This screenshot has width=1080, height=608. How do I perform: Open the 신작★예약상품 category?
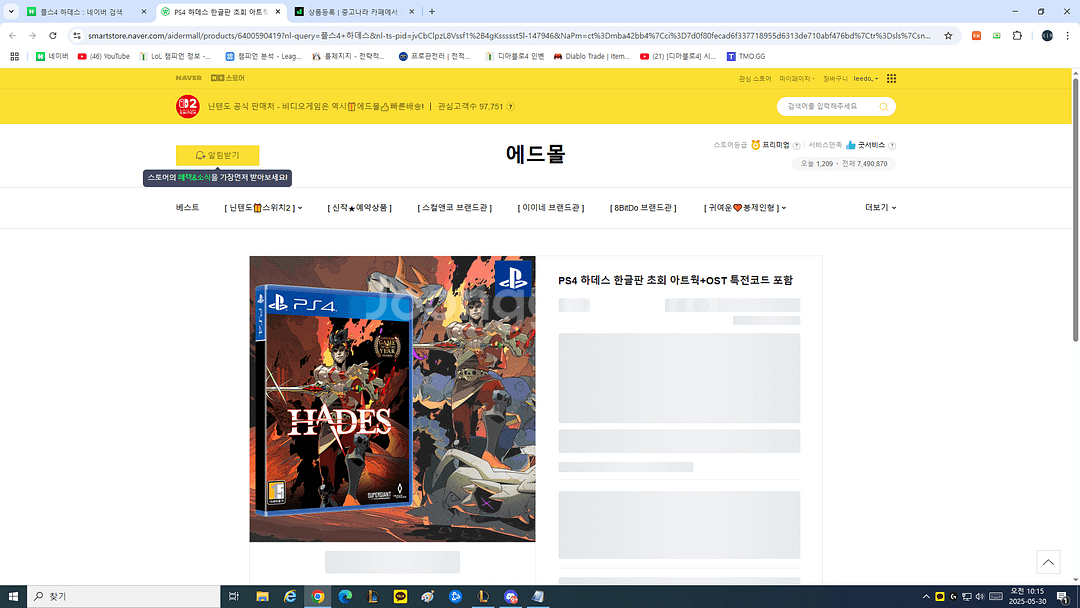click(360, 208)
